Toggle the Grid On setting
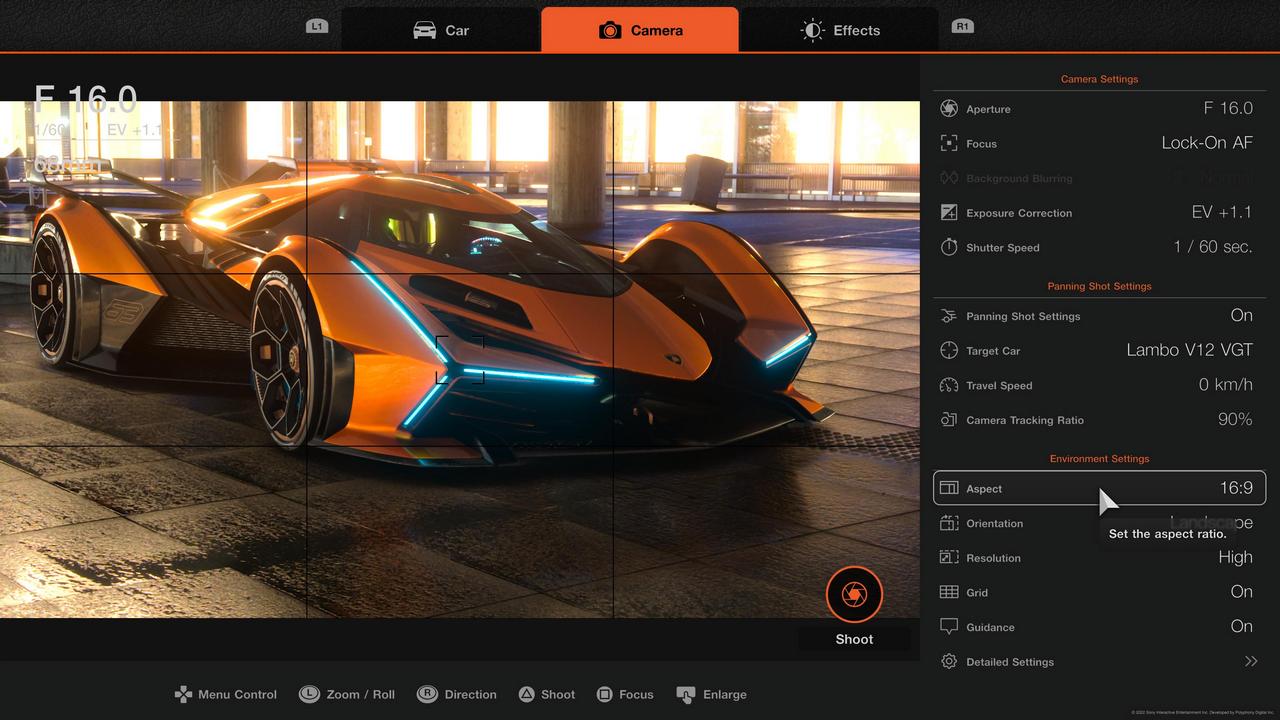The height and width of the screenshot is (720, 1280). (x=1241, y=592)
